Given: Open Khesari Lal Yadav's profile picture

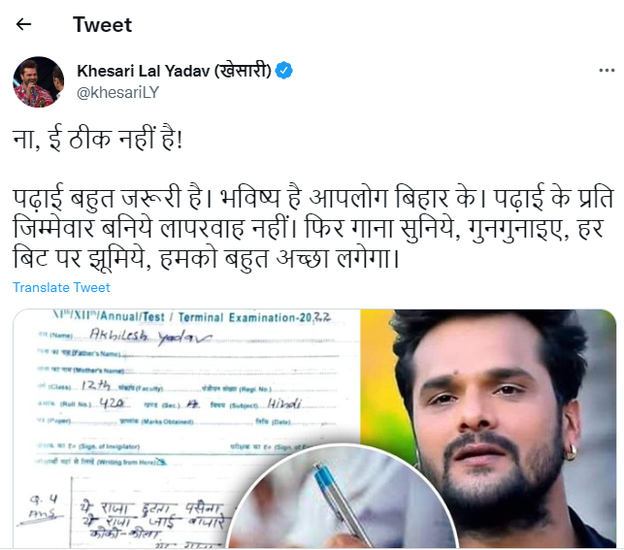Looking at the screenshot, I should pos(39,82).
